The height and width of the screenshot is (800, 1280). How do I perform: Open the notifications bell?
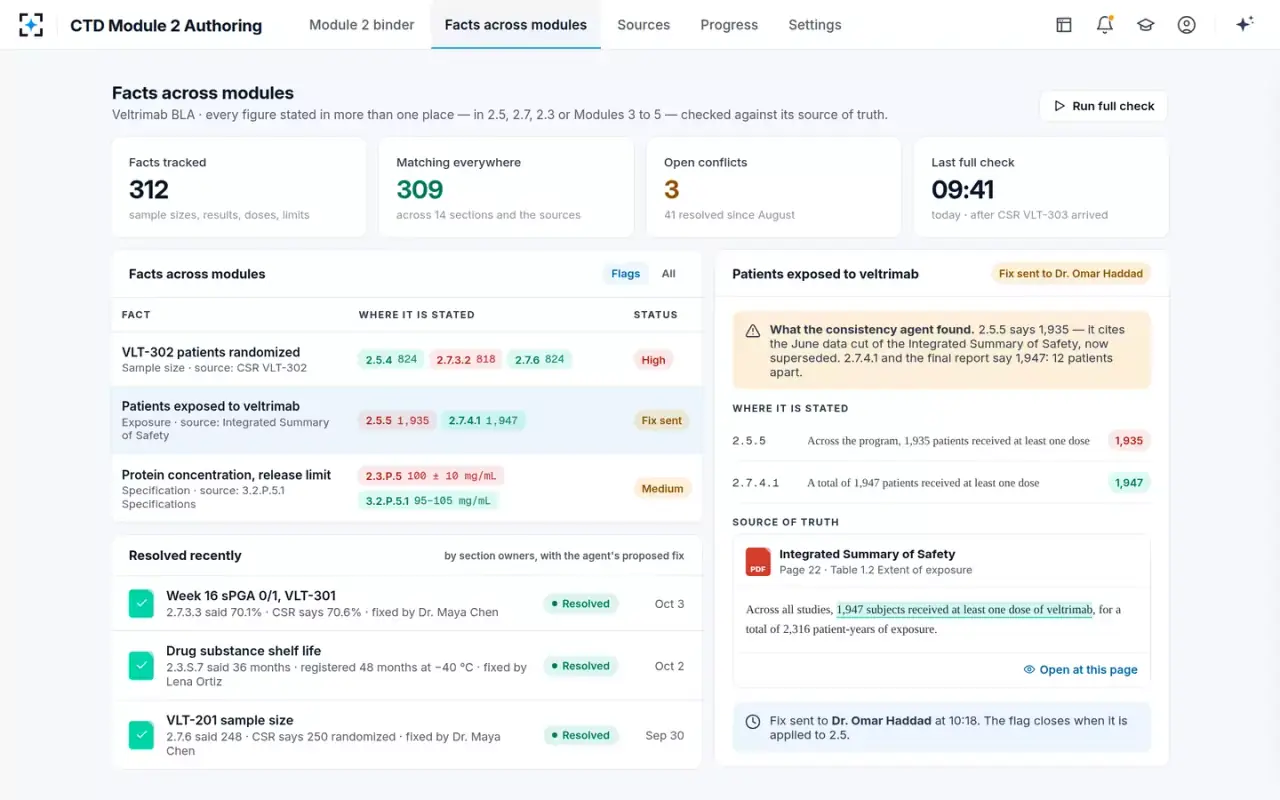point(1105,25)
